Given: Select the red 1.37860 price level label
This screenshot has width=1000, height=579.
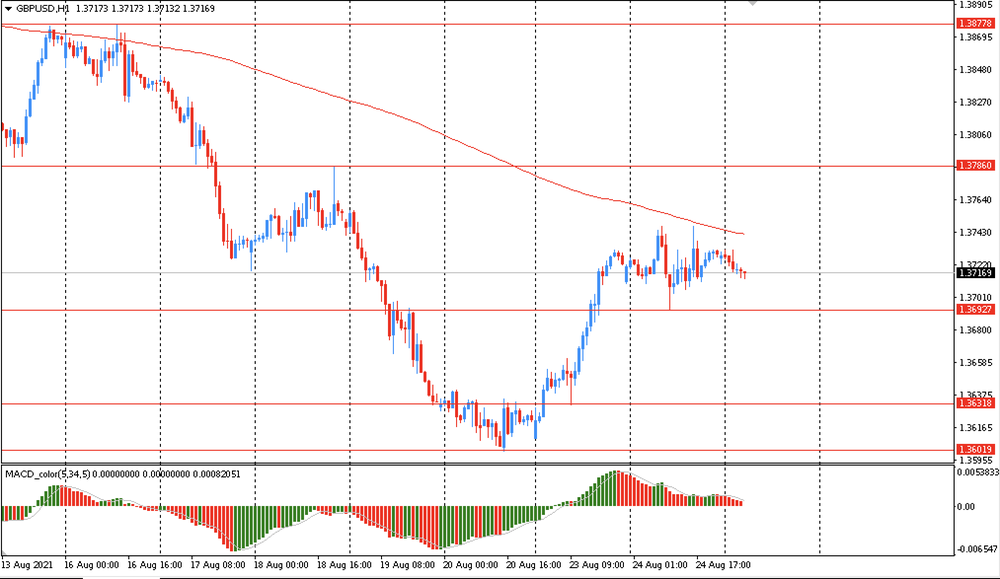Looking at the screenshot, I should [x=975, y=166].
